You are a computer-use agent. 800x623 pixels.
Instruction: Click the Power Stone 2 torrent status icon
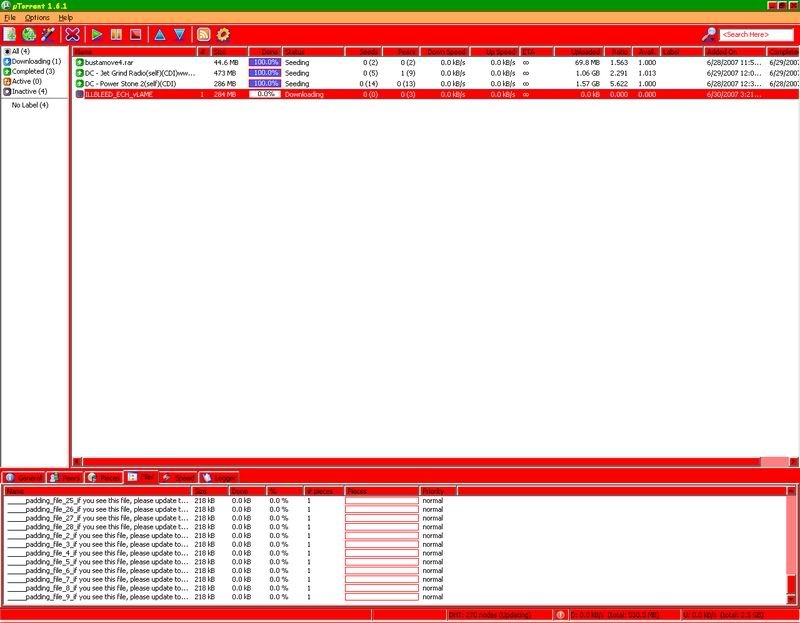(80, 84)
